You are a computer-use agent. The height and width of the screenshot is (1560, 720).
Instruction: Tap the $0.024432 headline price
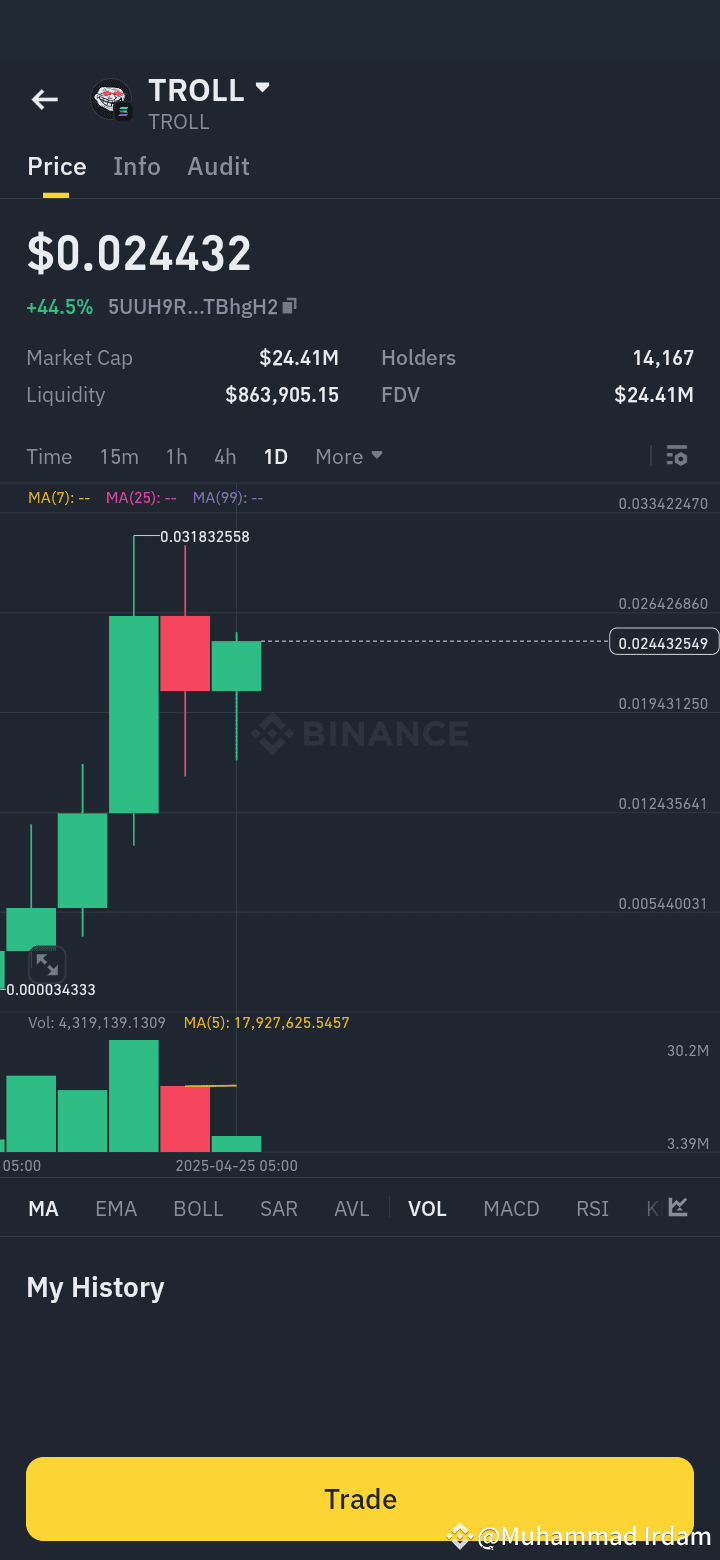click(x=139, y=253)
